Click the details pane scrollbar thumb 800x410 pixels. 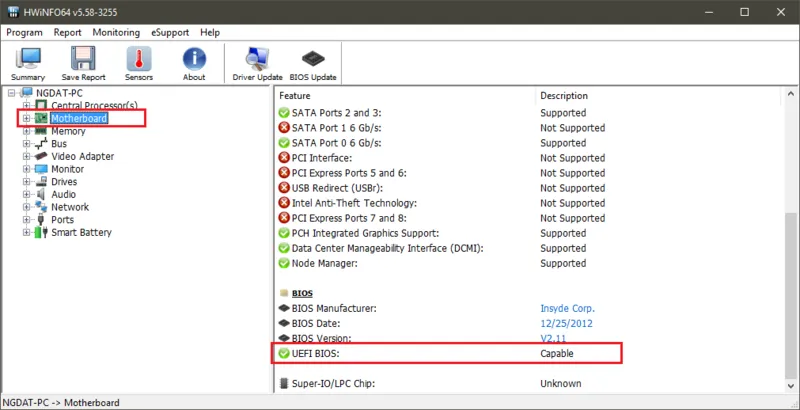tap(790, 295)
